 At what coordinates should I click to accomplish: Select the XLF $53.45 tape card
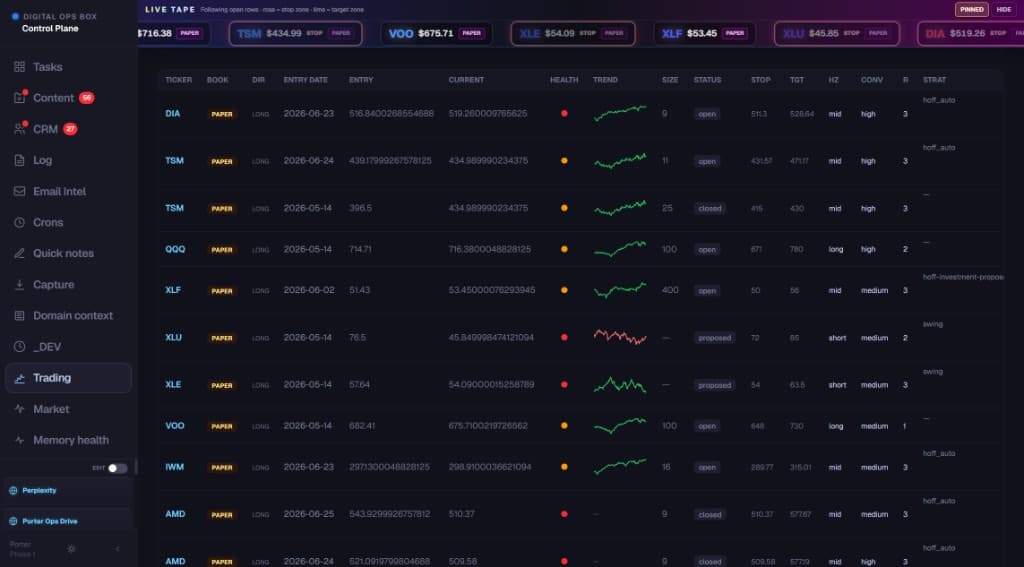[705, 33]
